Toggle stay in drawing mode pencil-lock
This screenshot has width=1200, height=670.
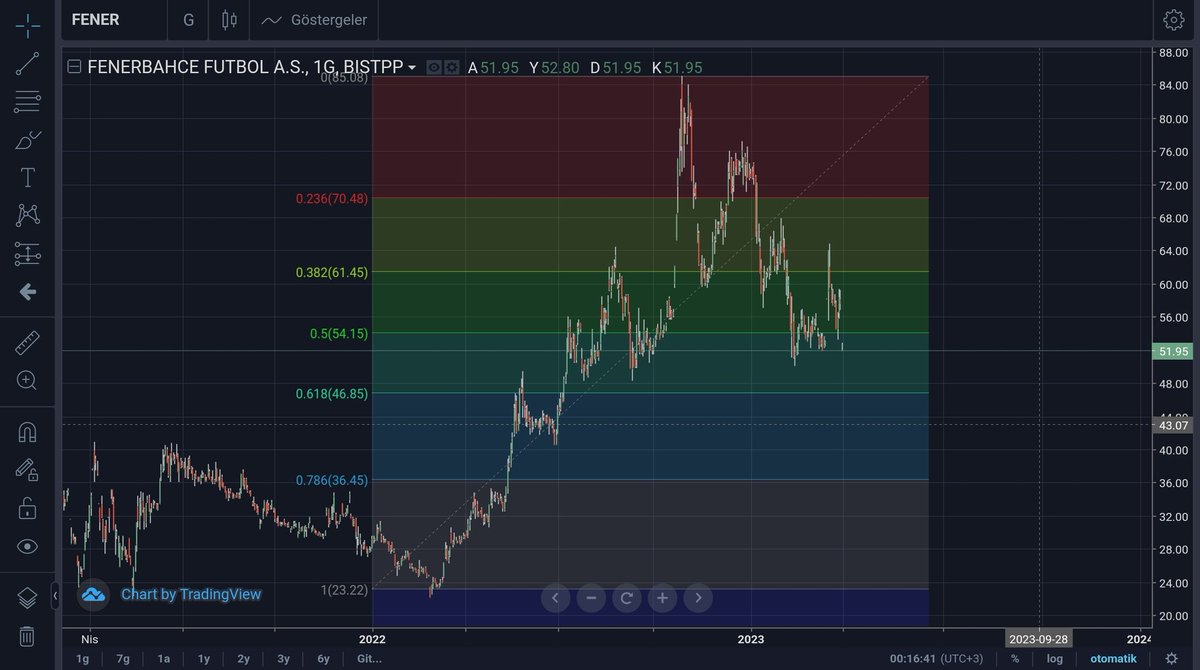pos(27,470)
